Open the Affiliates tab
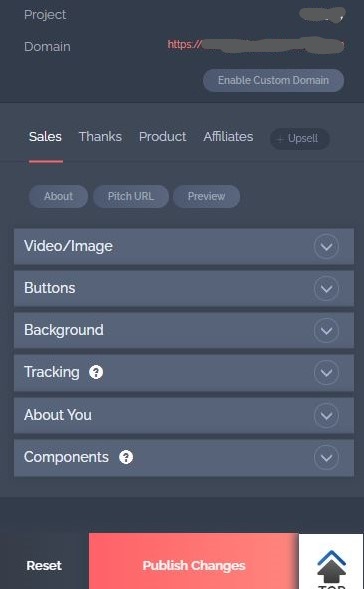The height and width of the screenshot is (589, 364). (228, 136)
